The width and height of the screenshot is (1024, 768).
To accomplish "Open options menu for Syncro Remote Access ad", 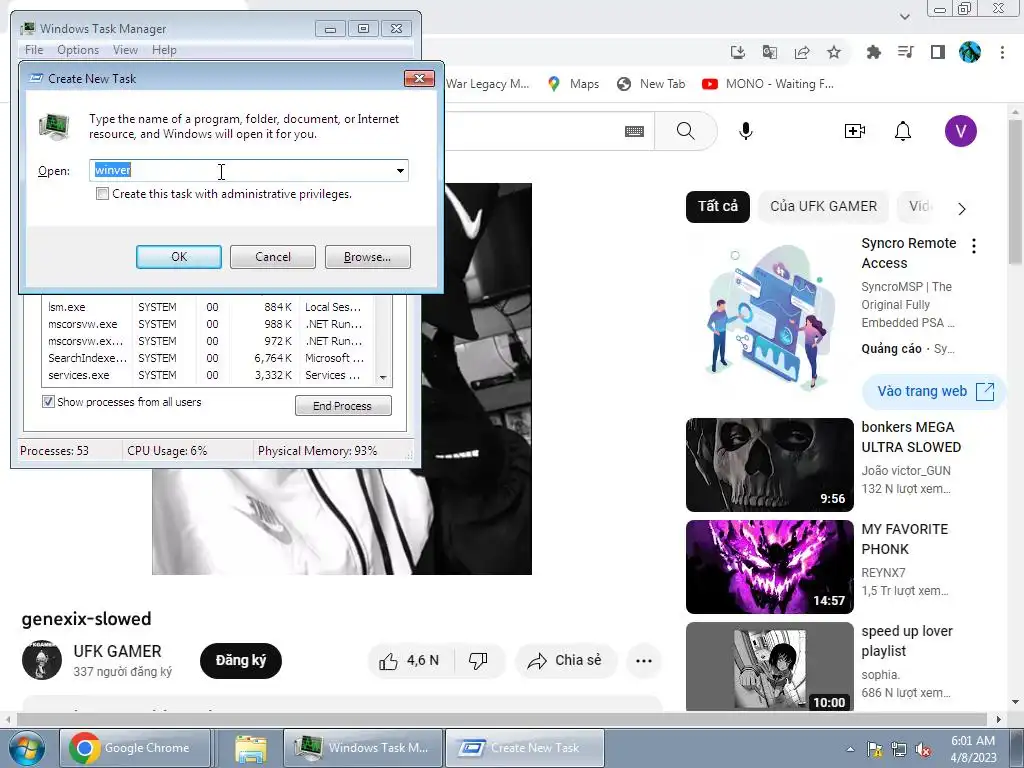I will click(x=974, y=246).
